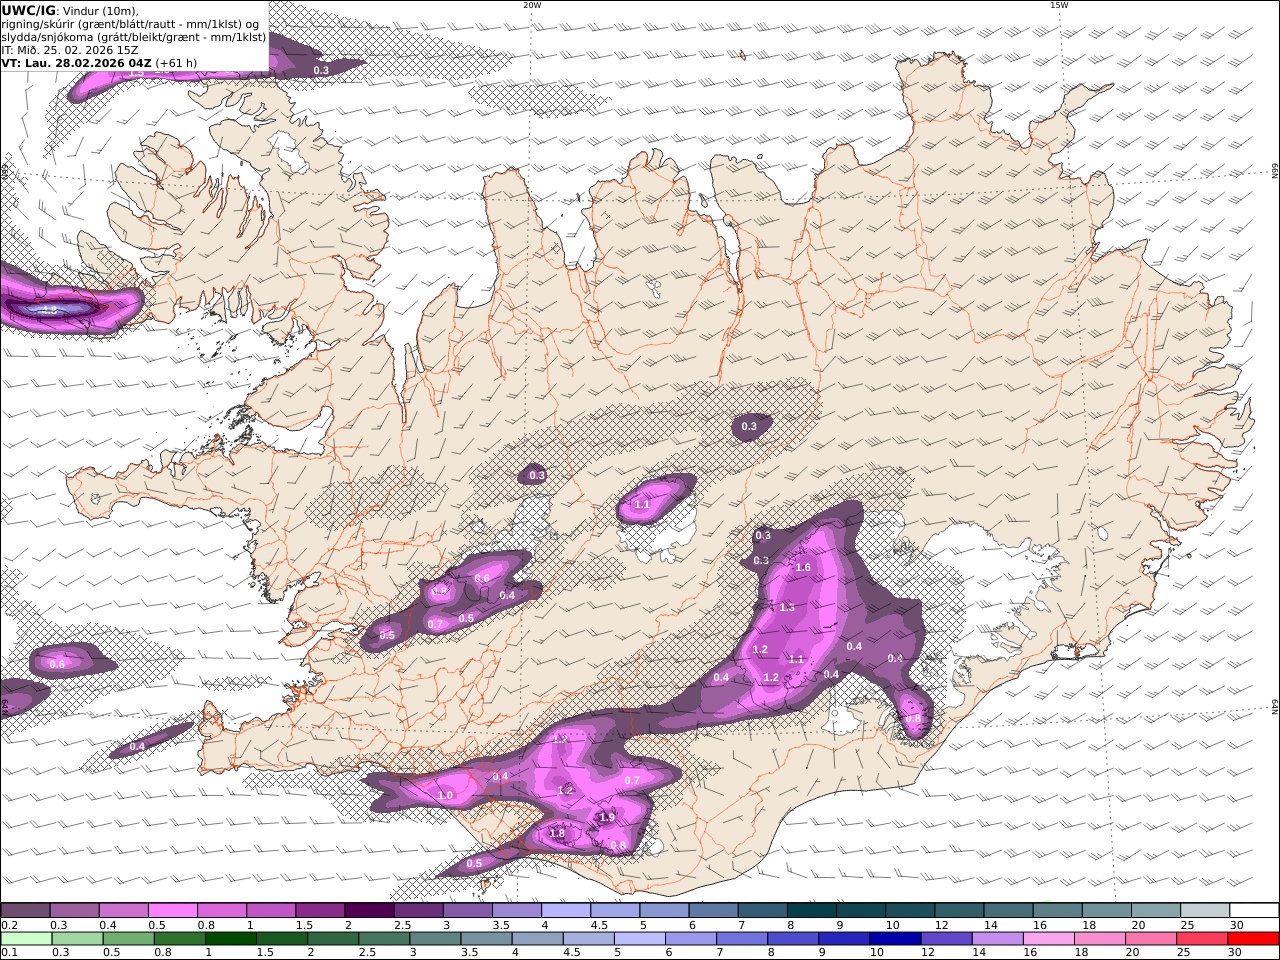Pick the dark mauve 0.2–0.3 snow legend swatch
1280x960 pixels.
25,911
